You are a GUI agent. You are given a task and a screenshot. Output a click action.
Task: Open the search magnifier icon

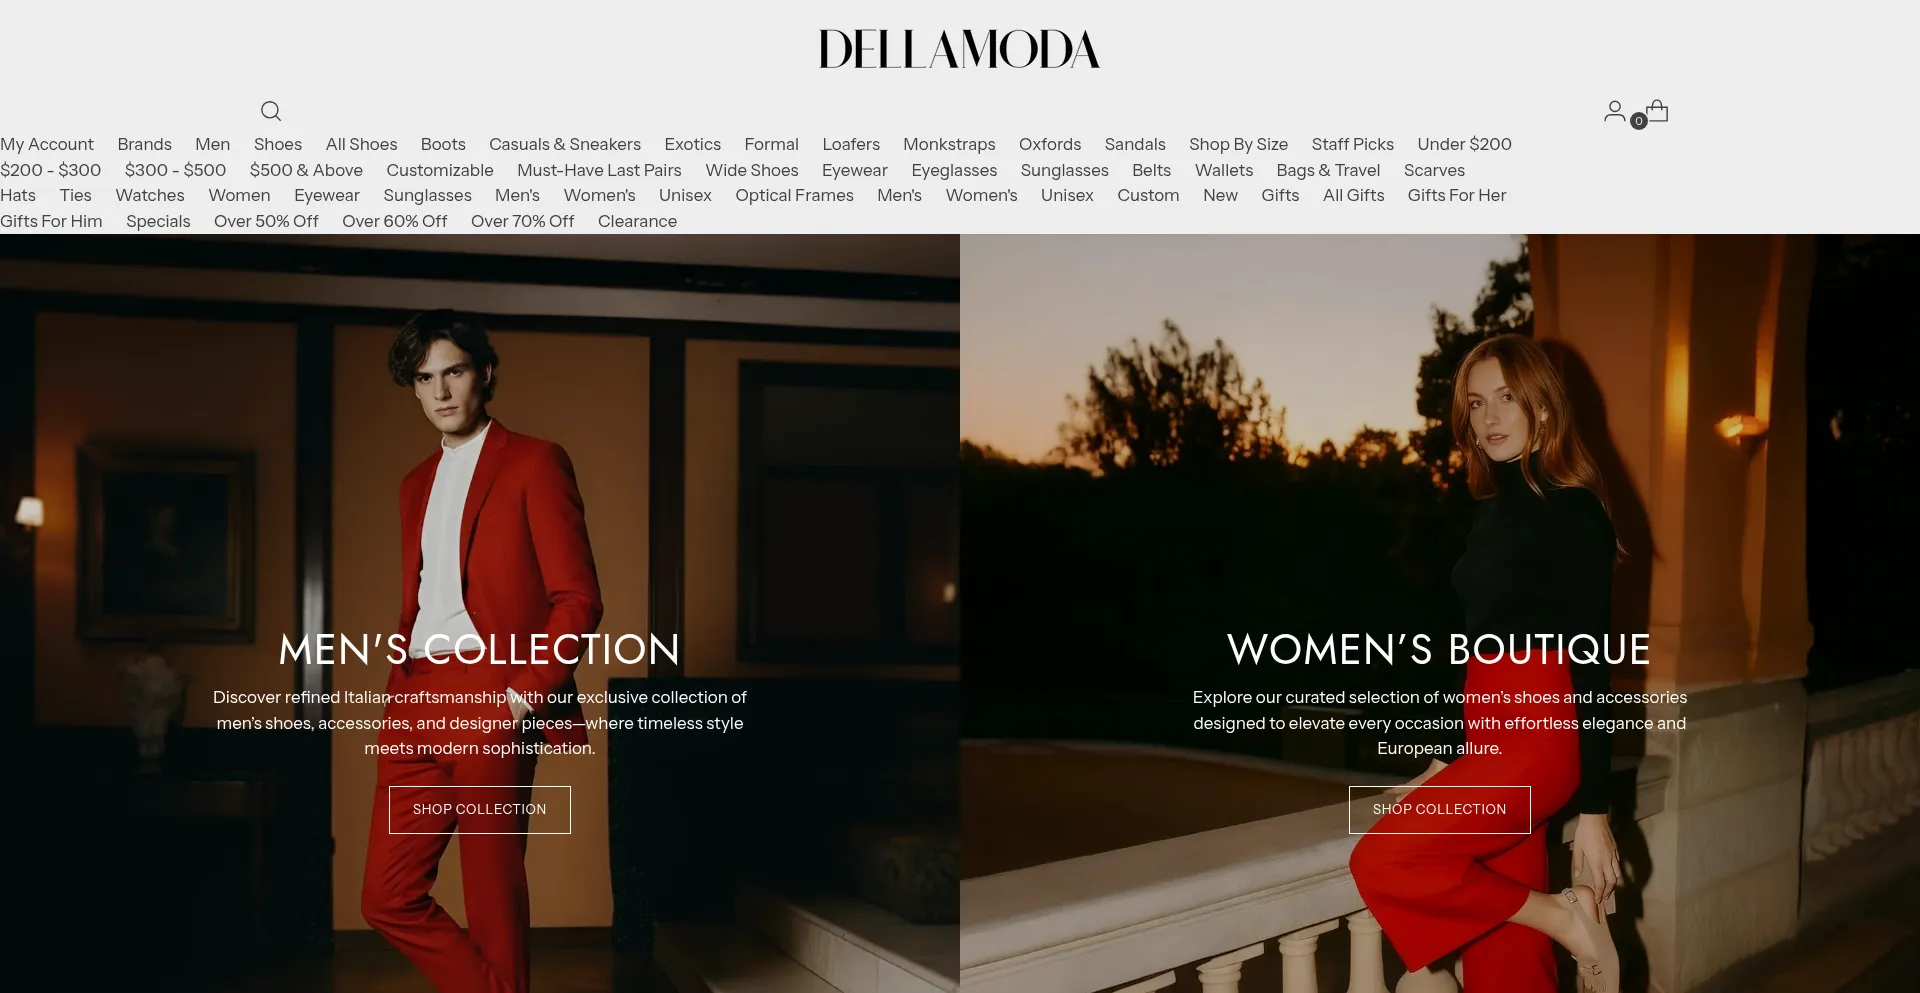(271, 111)
